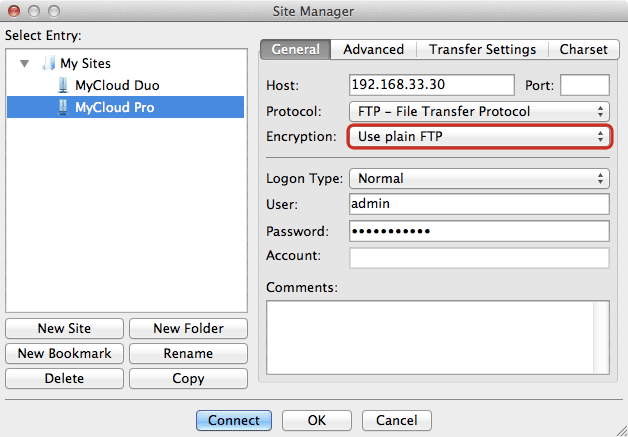Click in the Host address field
The height and width of the screenshot is (437, 628).
coord(431,85)
